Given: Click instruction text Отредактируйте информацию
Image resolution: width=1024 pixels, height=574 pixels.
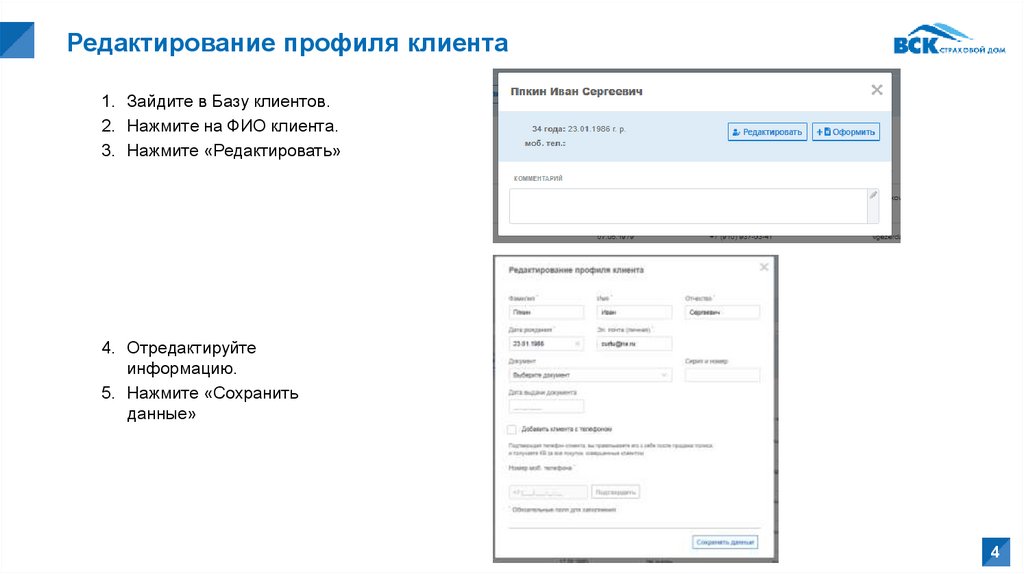Looking at the screenshot, I should click(x=191, y=358).
